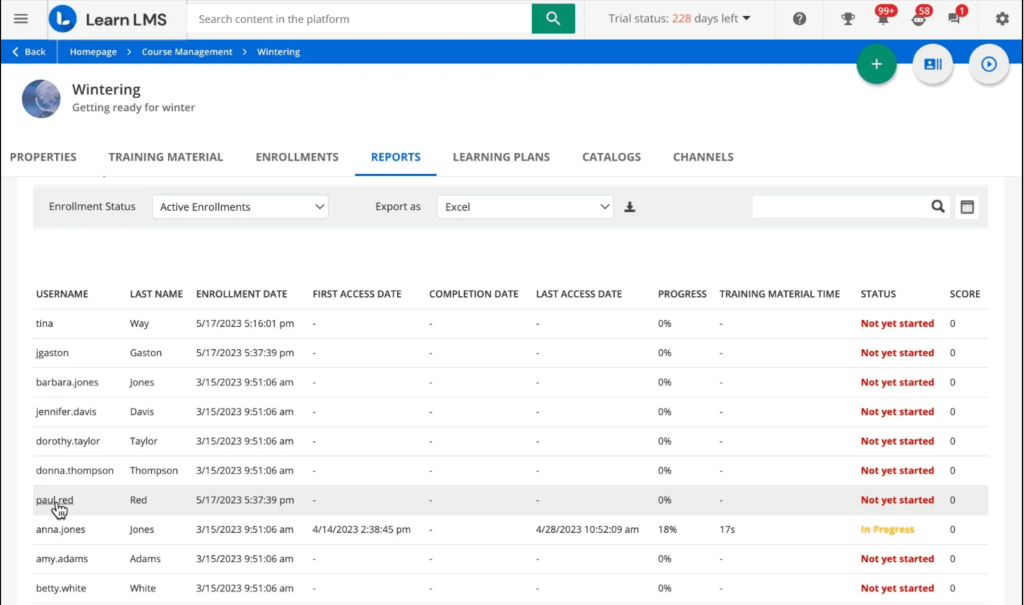This screenshot has height=605, width=1024.
Task: Open messages via the chat icon
Action: pos(954,18)
